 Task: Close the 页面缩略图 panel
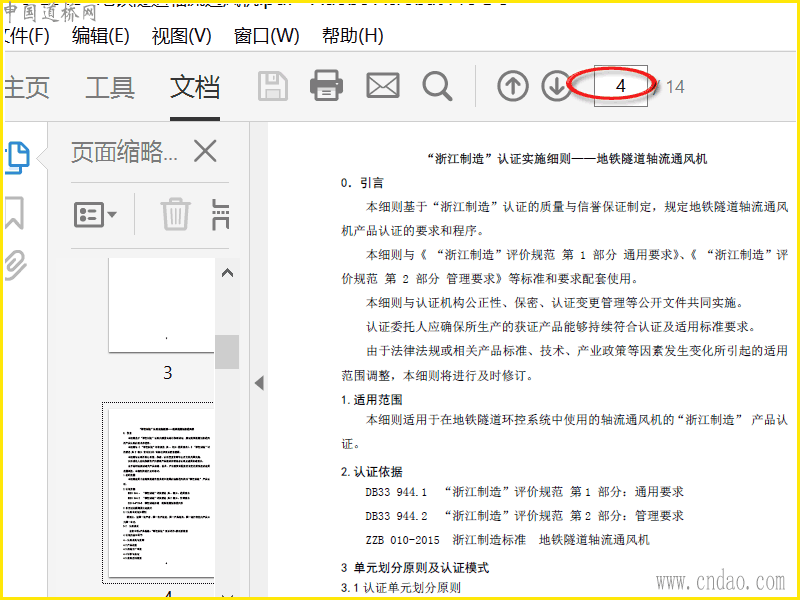[206, 152]
